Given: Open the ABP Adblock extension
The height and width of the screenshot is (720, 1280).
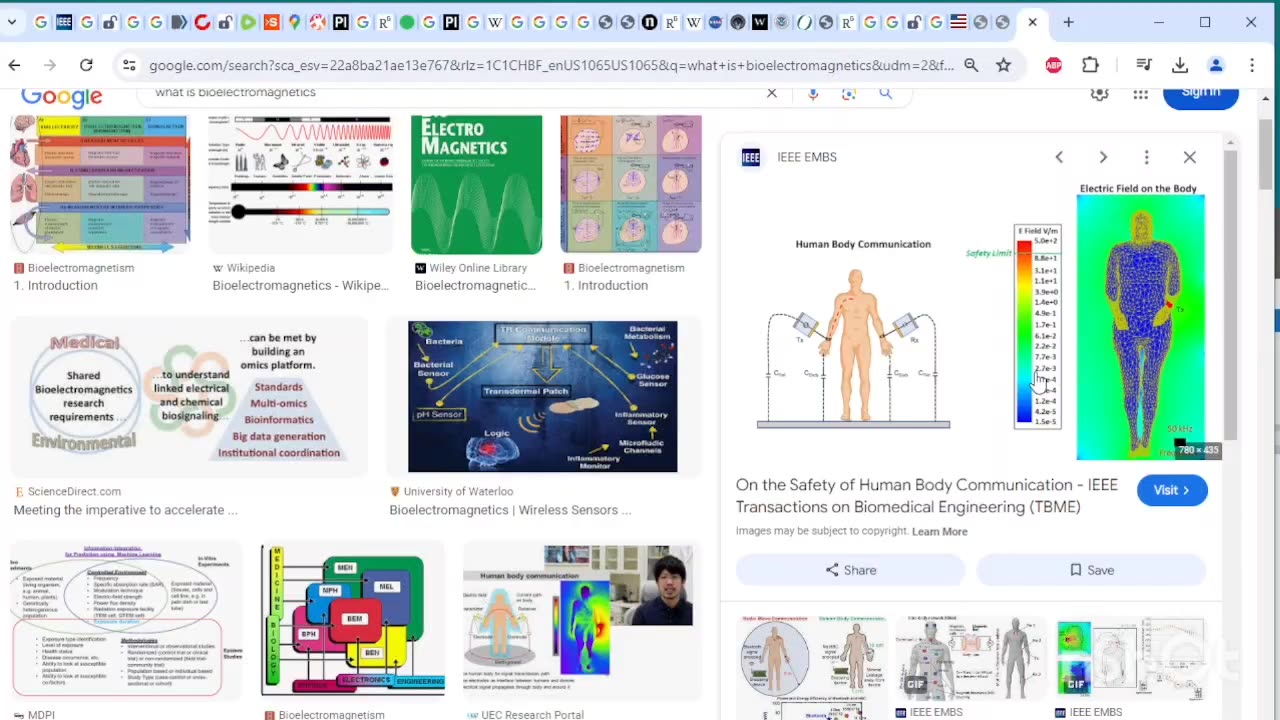Looking at the screenshot, I should pos(1053,65).
